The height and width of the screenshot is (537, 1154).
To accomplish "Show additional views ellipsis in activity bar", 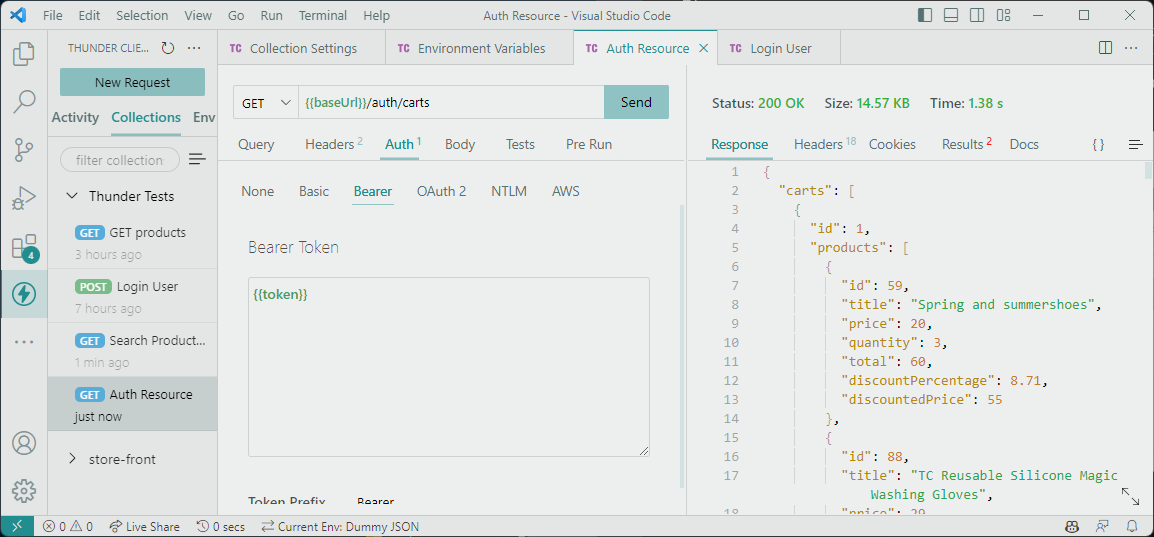I will 24,342.
